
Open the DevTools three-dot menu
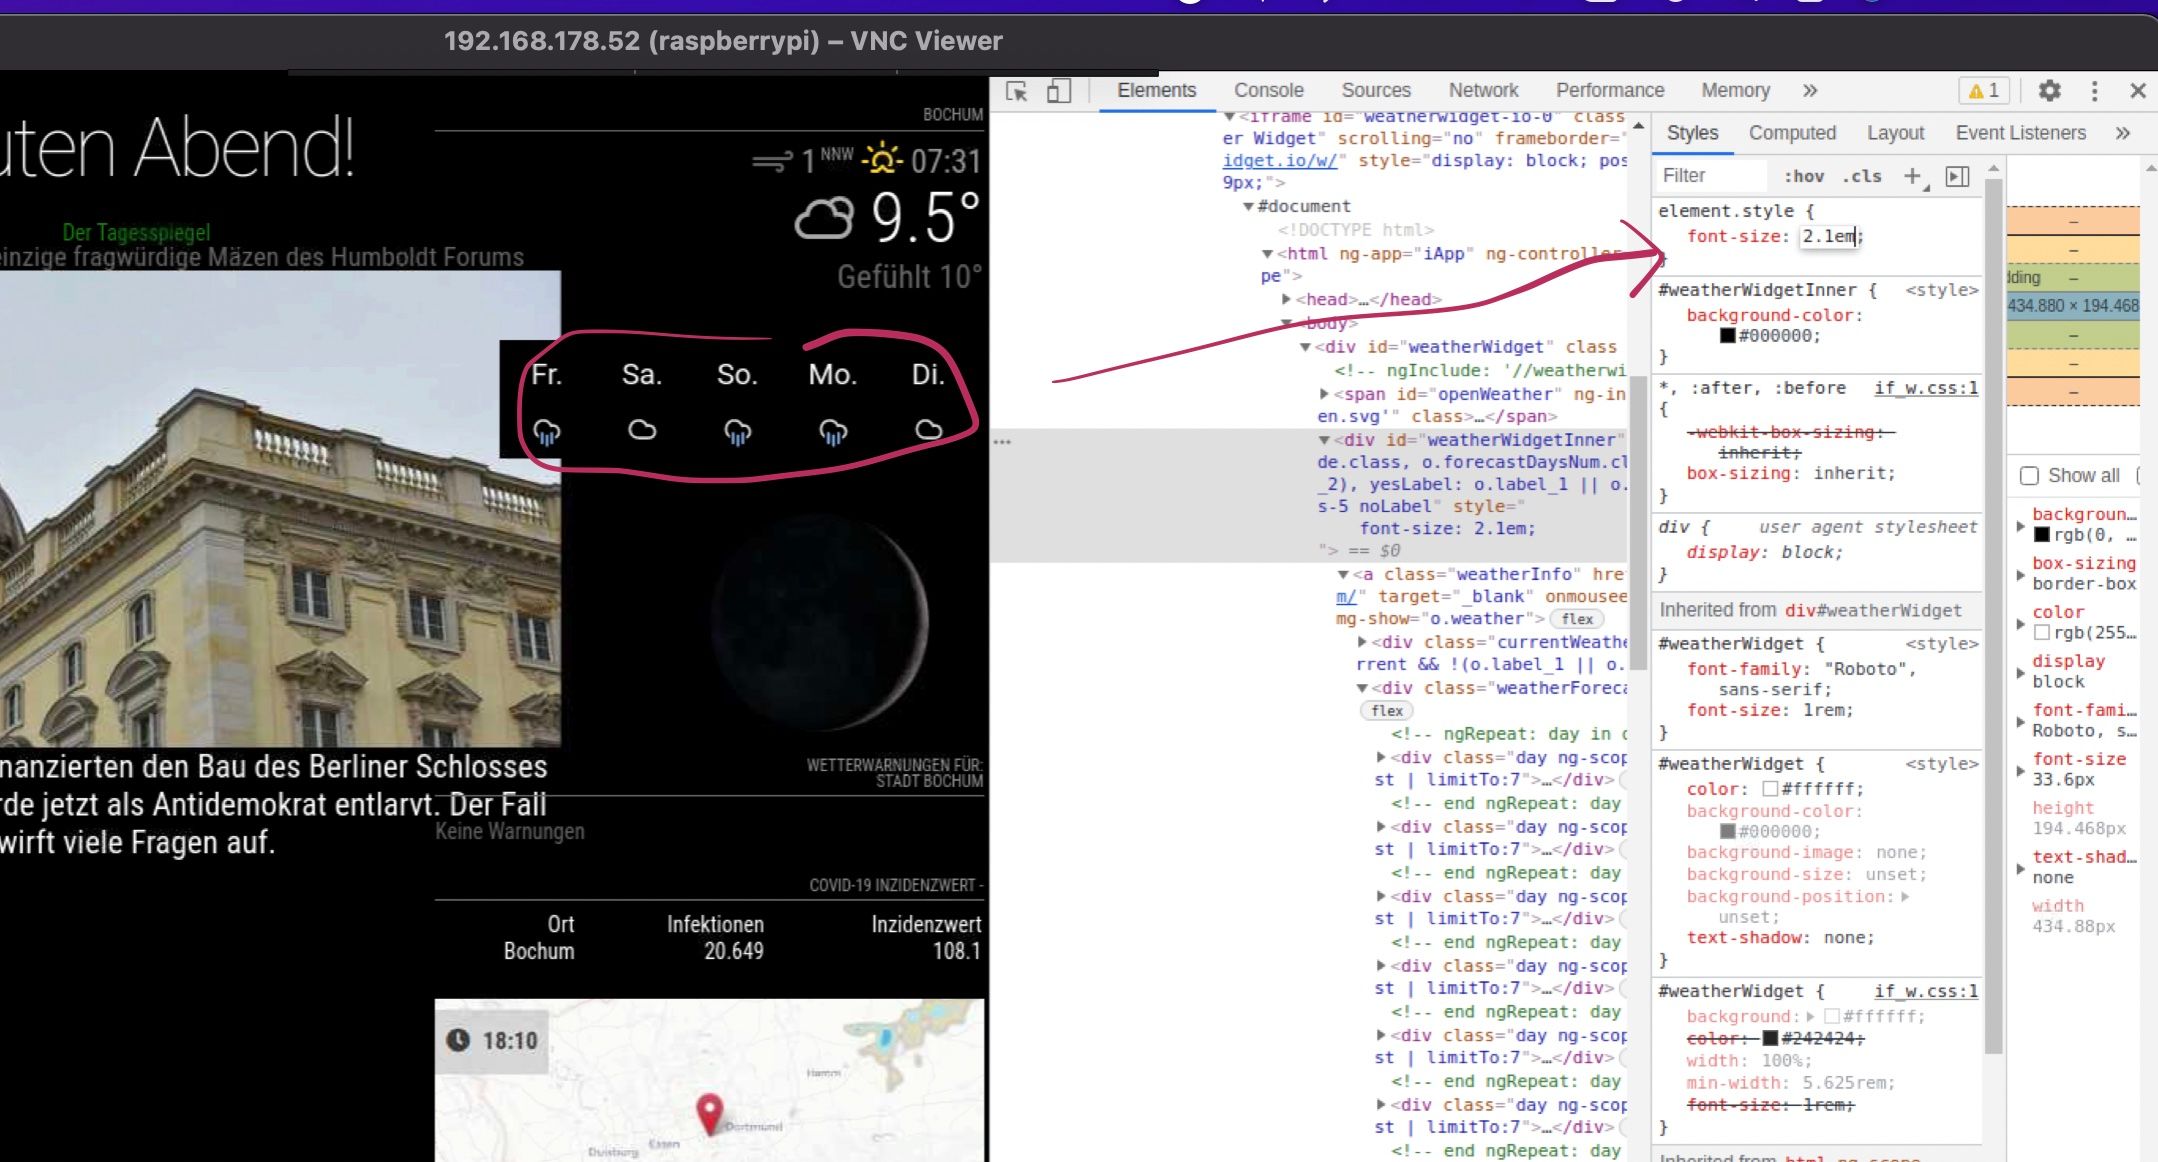(2094, 91)
